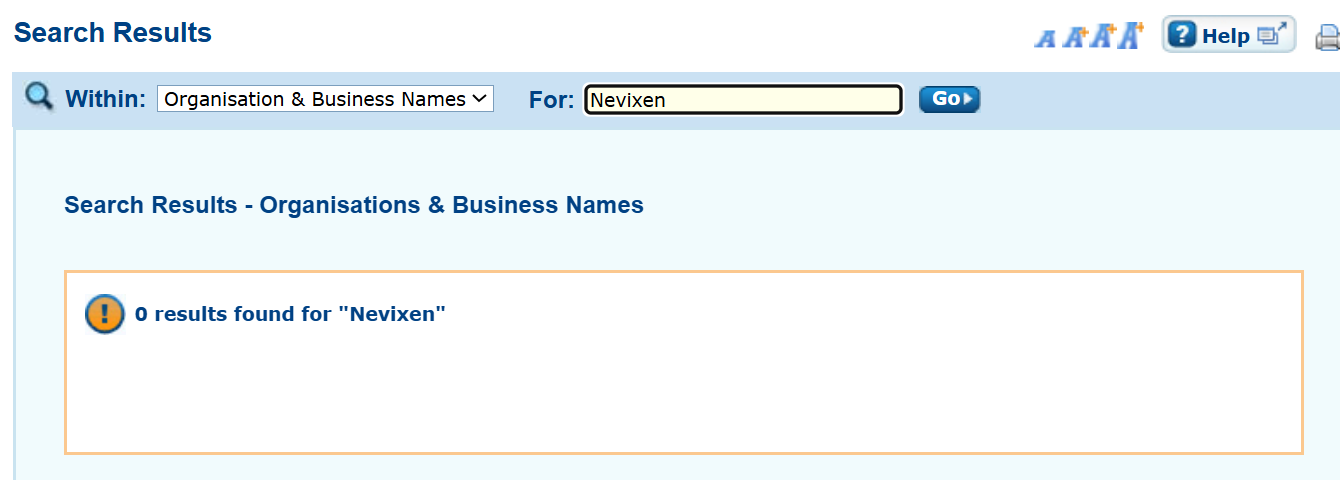Click the orange exclamation warning icon
The image size is (1340, 480).
(105, 314)
